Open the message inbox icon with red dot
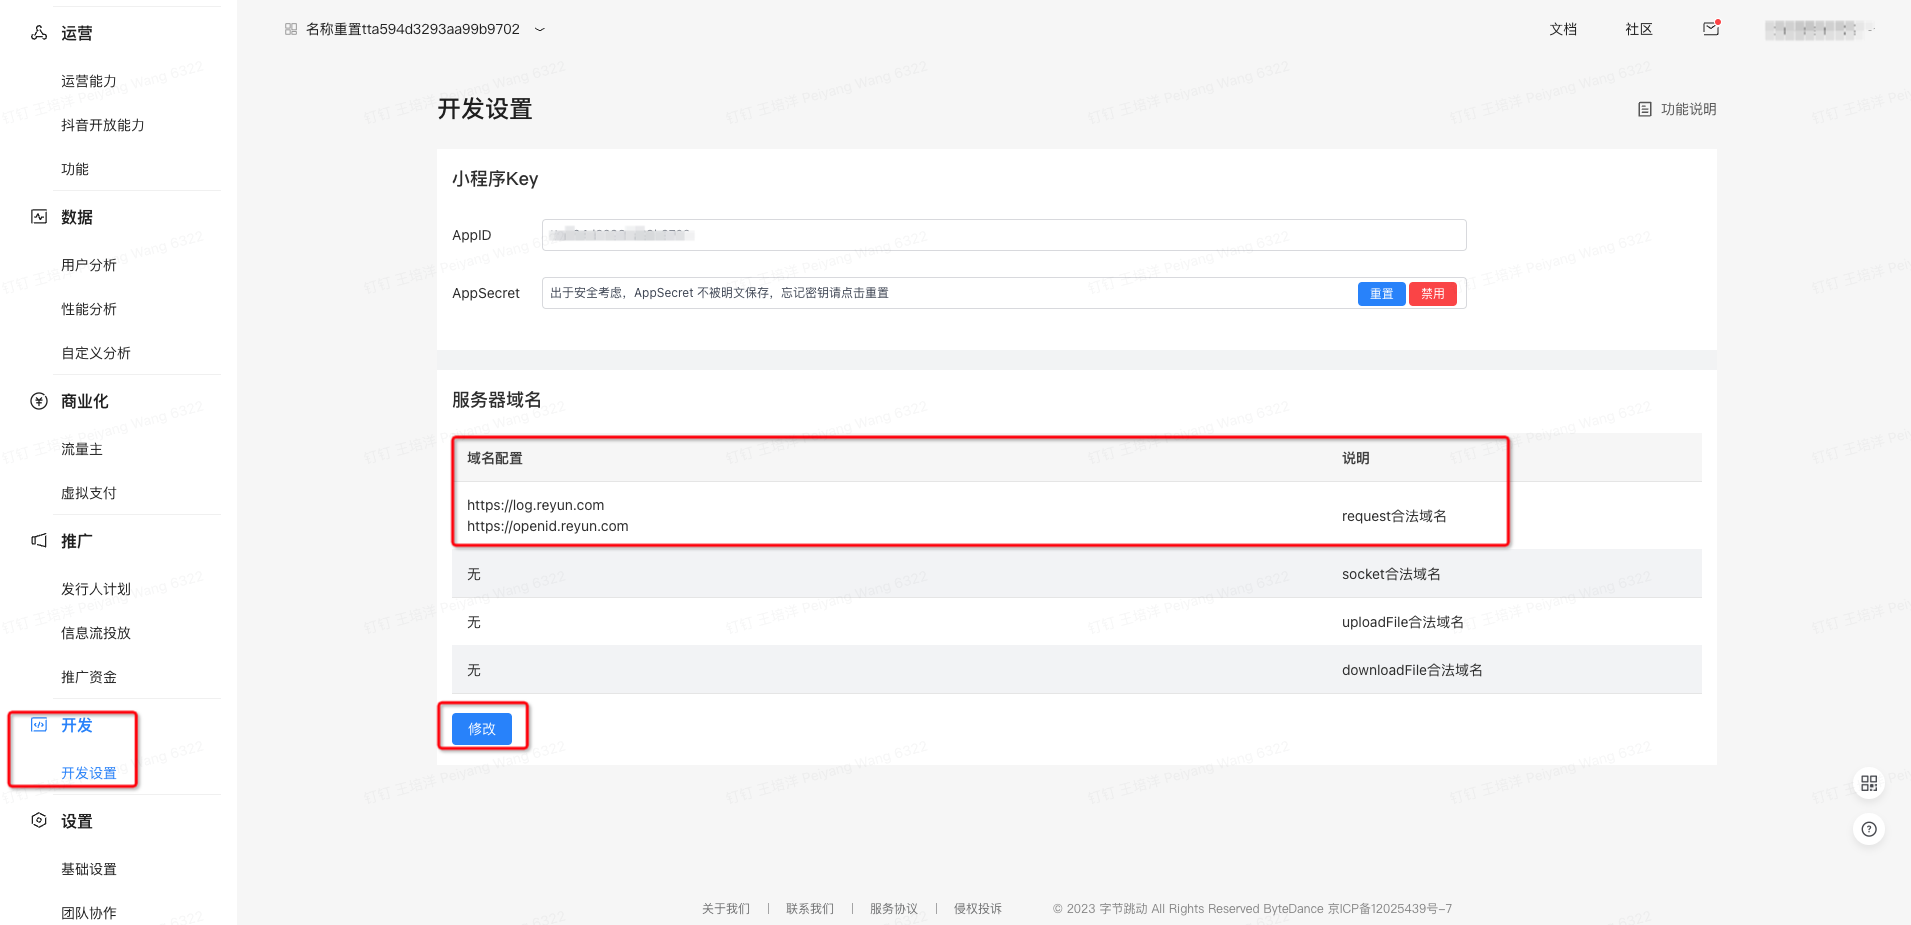This screenshot has width=1911, height=925. coord(1711,29)
